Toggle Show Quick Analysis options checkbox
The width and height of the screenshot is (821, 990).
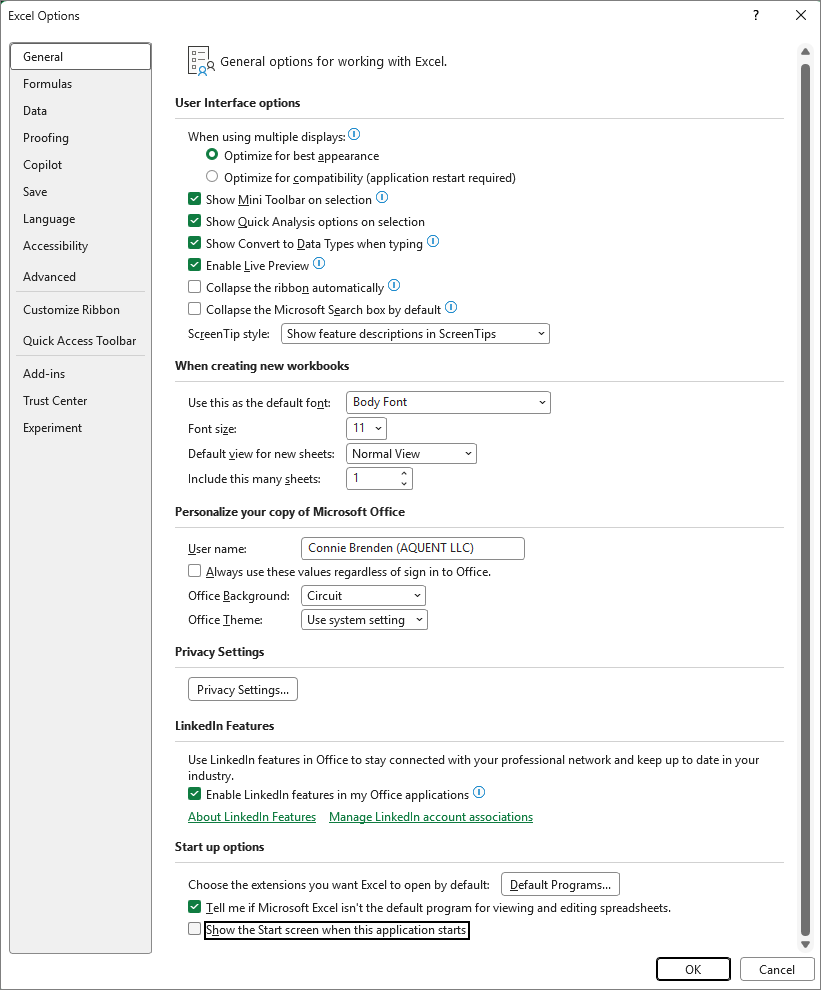(x=195, y=221)
